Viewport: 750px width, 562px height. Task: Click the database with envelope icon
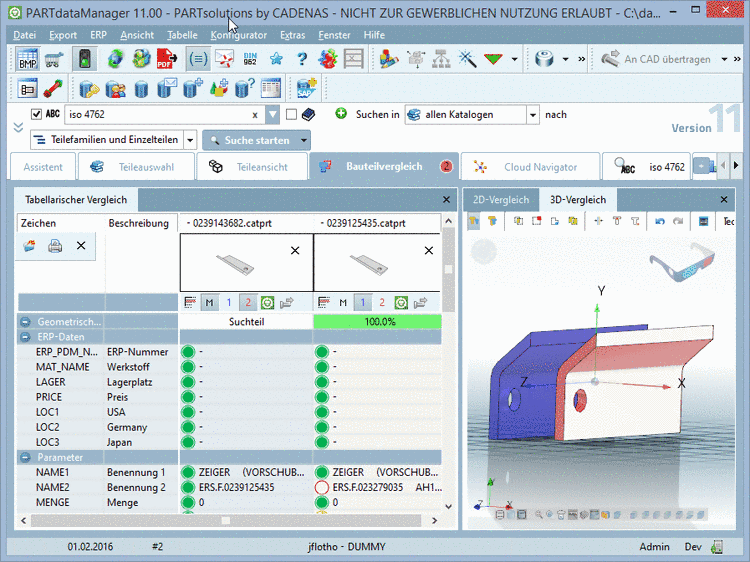point(167,88)
